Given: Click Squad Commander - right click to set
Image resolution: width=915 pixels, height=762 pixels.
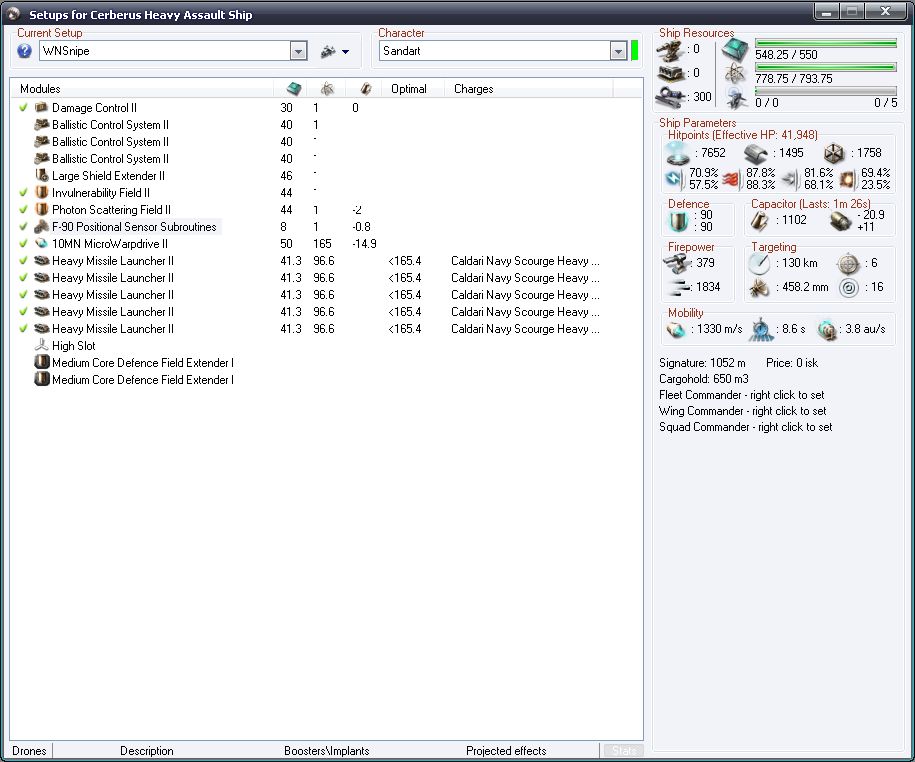Looking at the screenshot, I should (x=745, y=427).
